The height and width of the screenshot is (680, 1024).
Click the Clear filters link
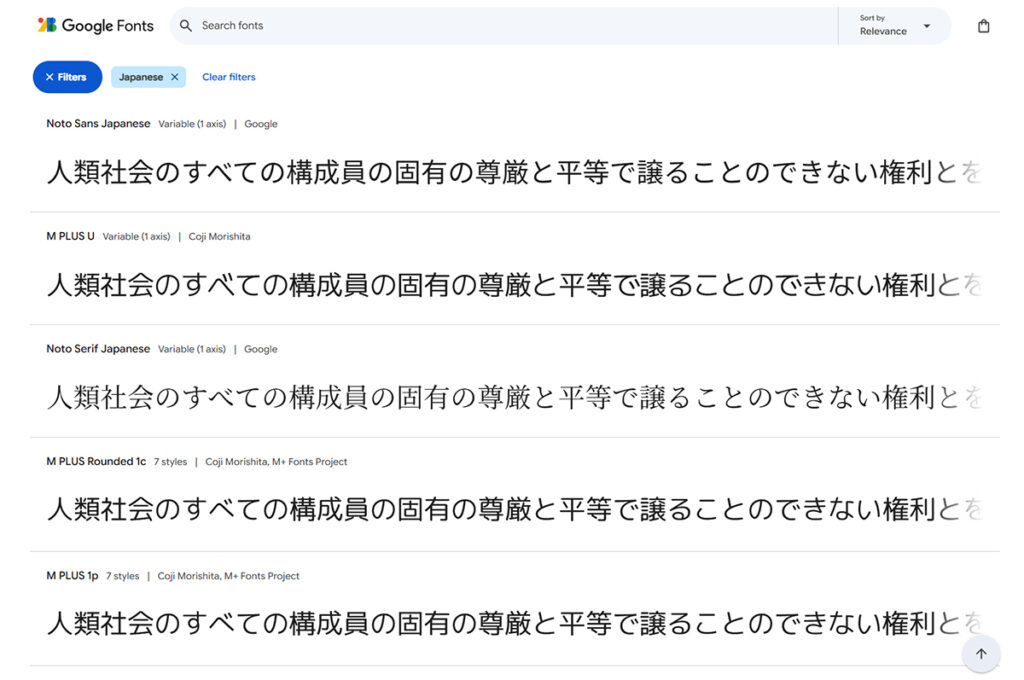229,77
